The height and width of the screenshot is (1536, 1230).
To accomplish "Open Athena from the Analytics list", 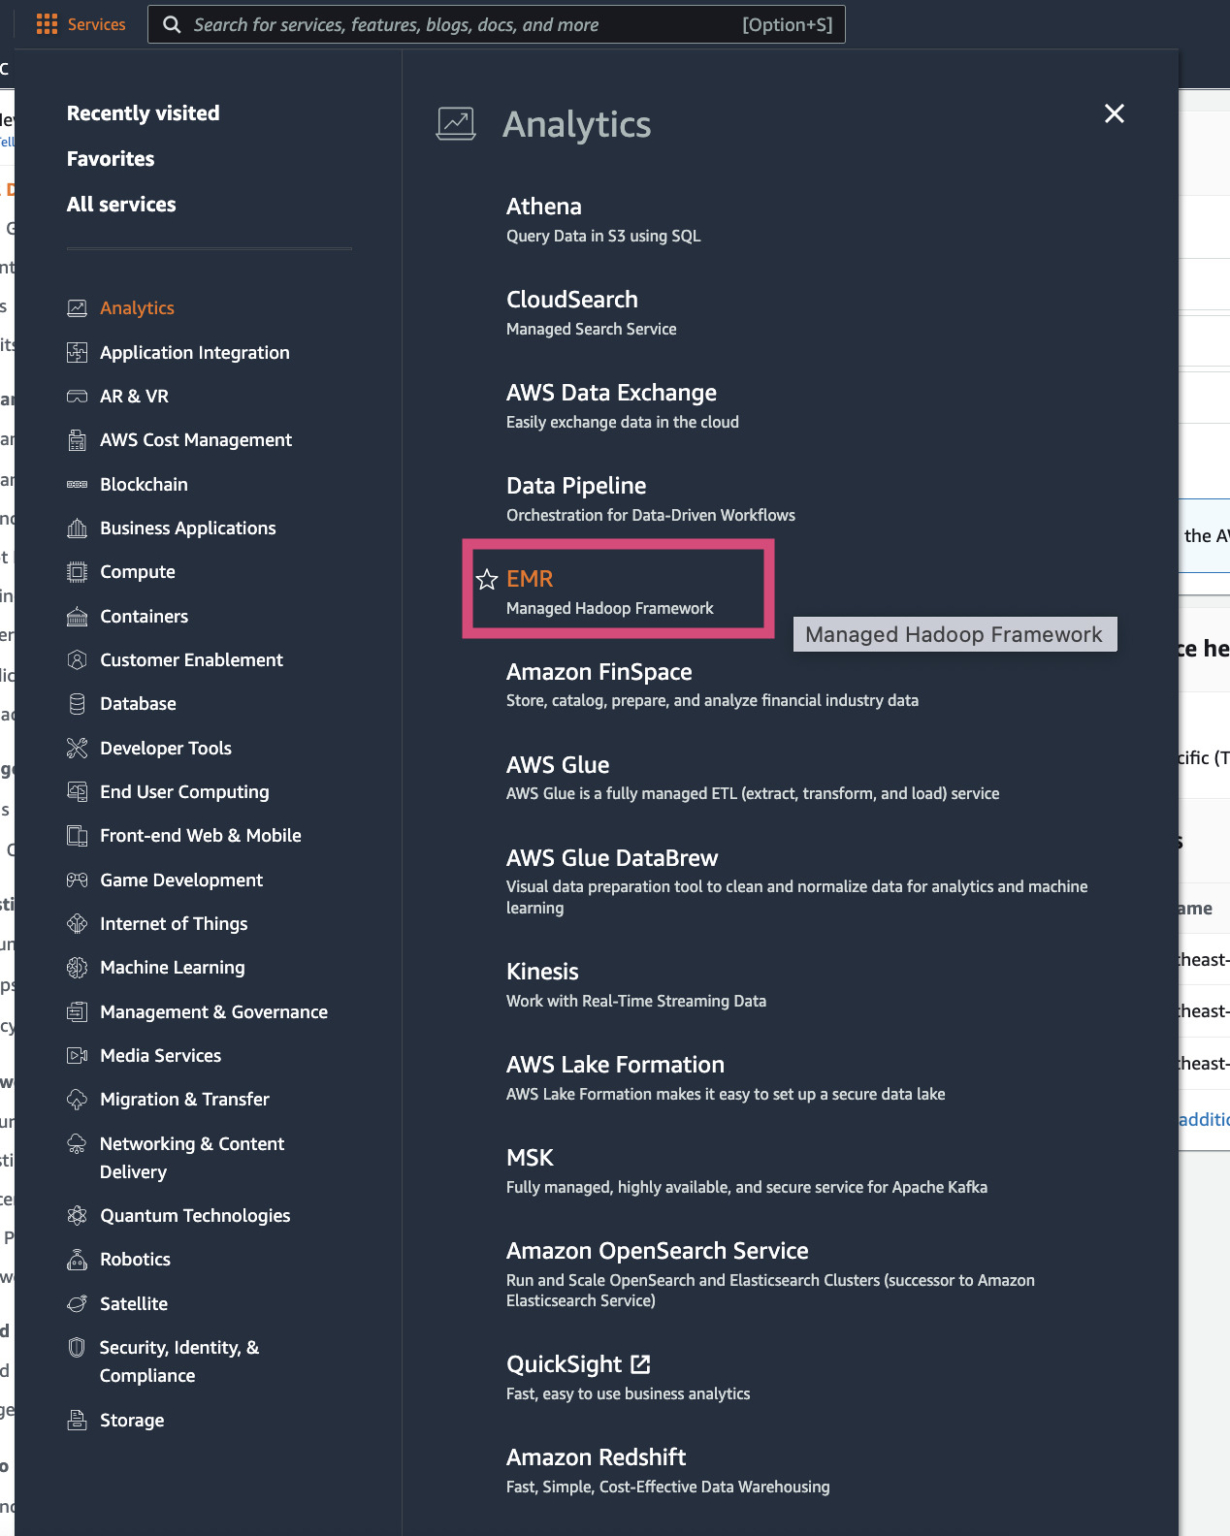I will 545,206.
